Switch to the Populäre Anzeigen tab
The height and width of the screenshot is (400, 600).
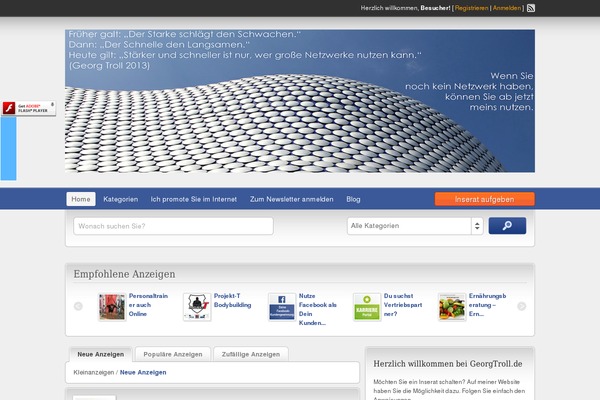tap(173, 354)
